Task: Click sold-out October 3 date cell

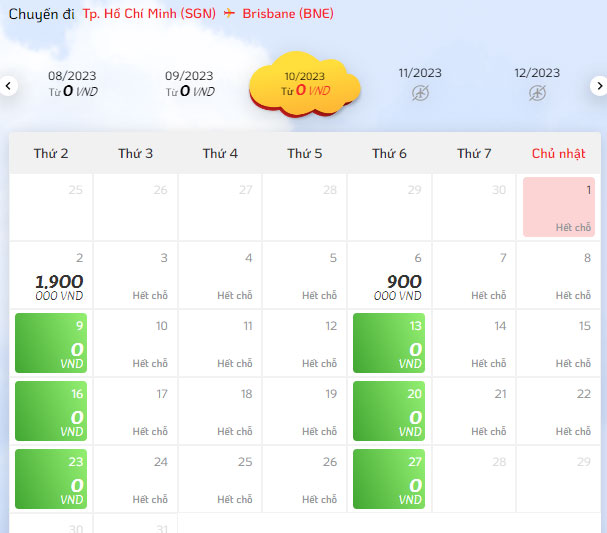Action: click(x=135, y=275)
